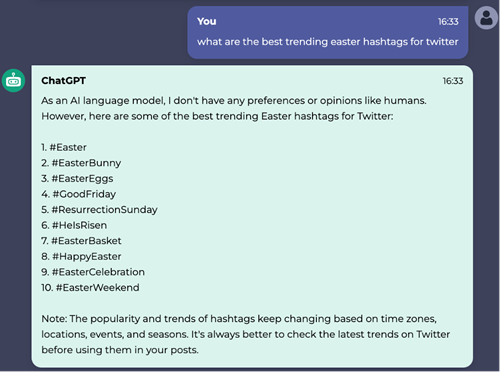
Task: Click the "As an AI language model" sentence
Action: tap(234, 101)
